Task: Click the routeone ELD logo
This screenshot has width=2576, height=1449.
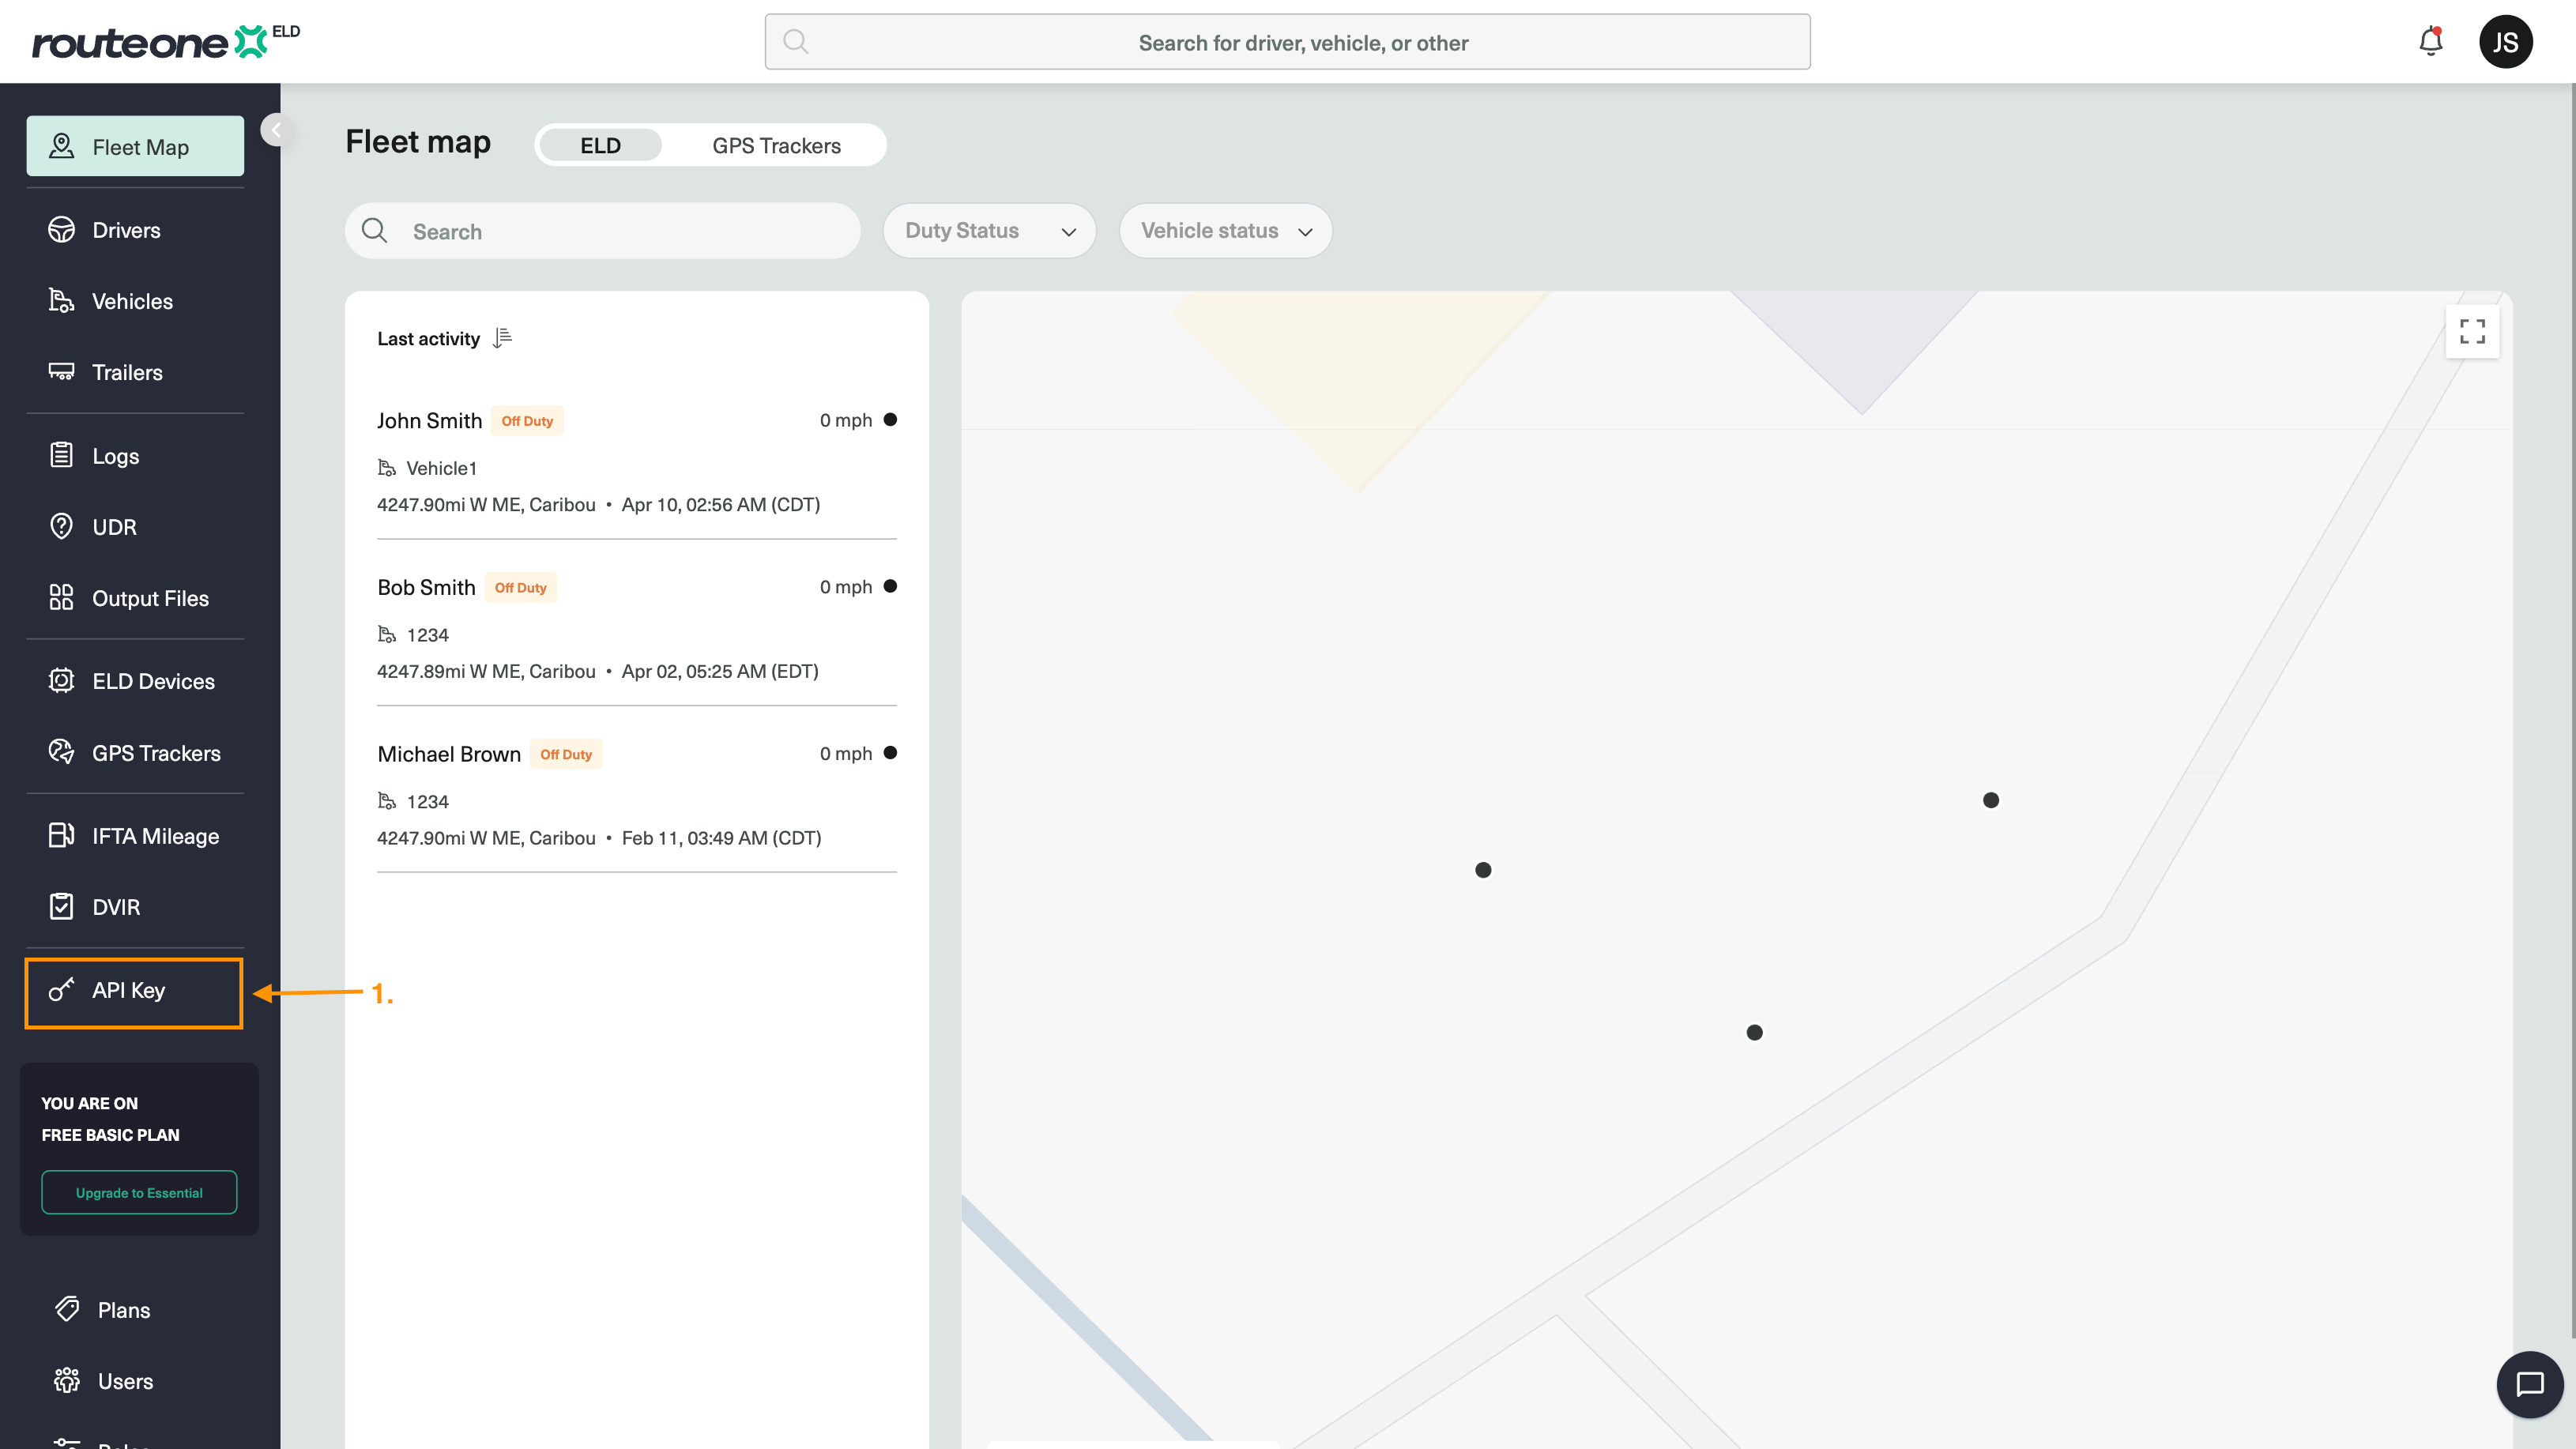Action: pyautogui.click(x=166, y=42)
